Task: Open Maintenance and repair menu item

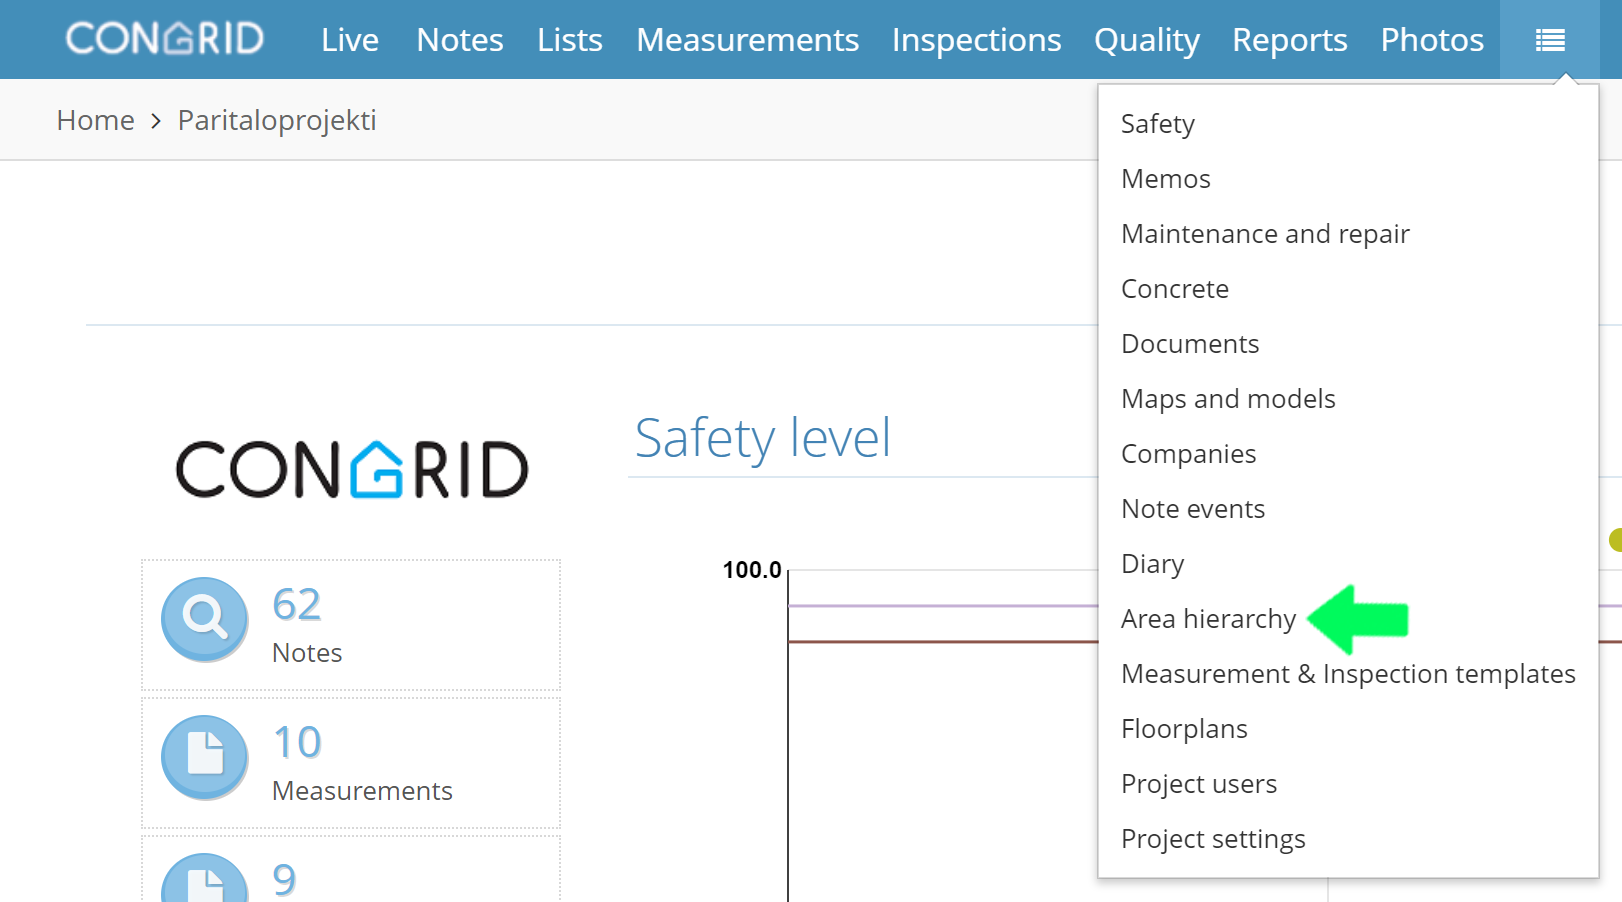Action: click(x=1266, y=234)
